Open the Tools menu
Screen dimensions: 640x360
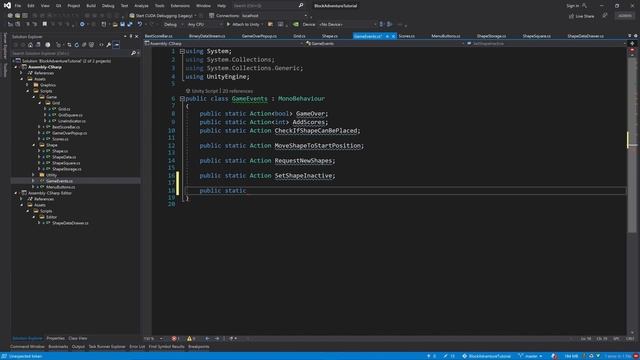pos(160,6)
